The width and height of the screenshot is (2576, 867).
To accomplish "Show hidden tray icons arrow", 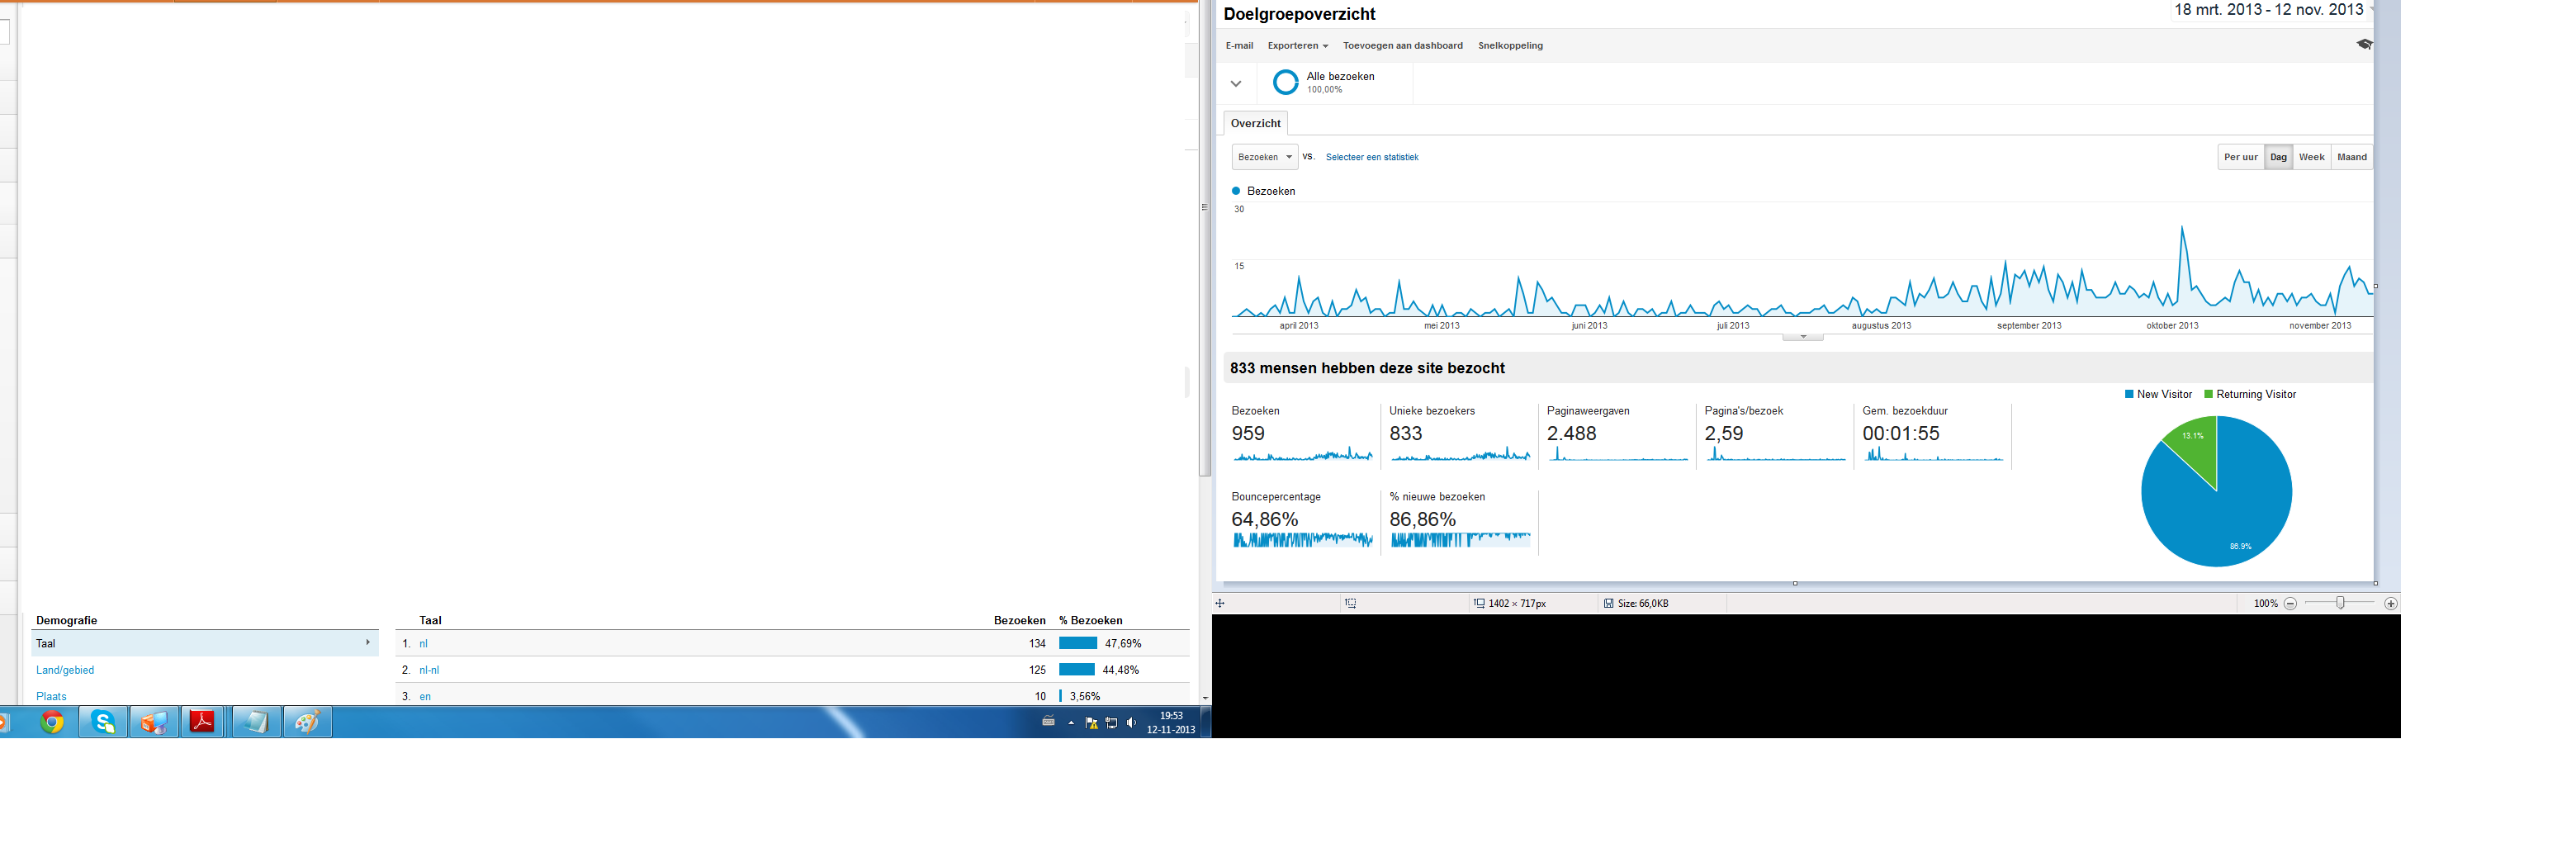I will click(1071, 723).
